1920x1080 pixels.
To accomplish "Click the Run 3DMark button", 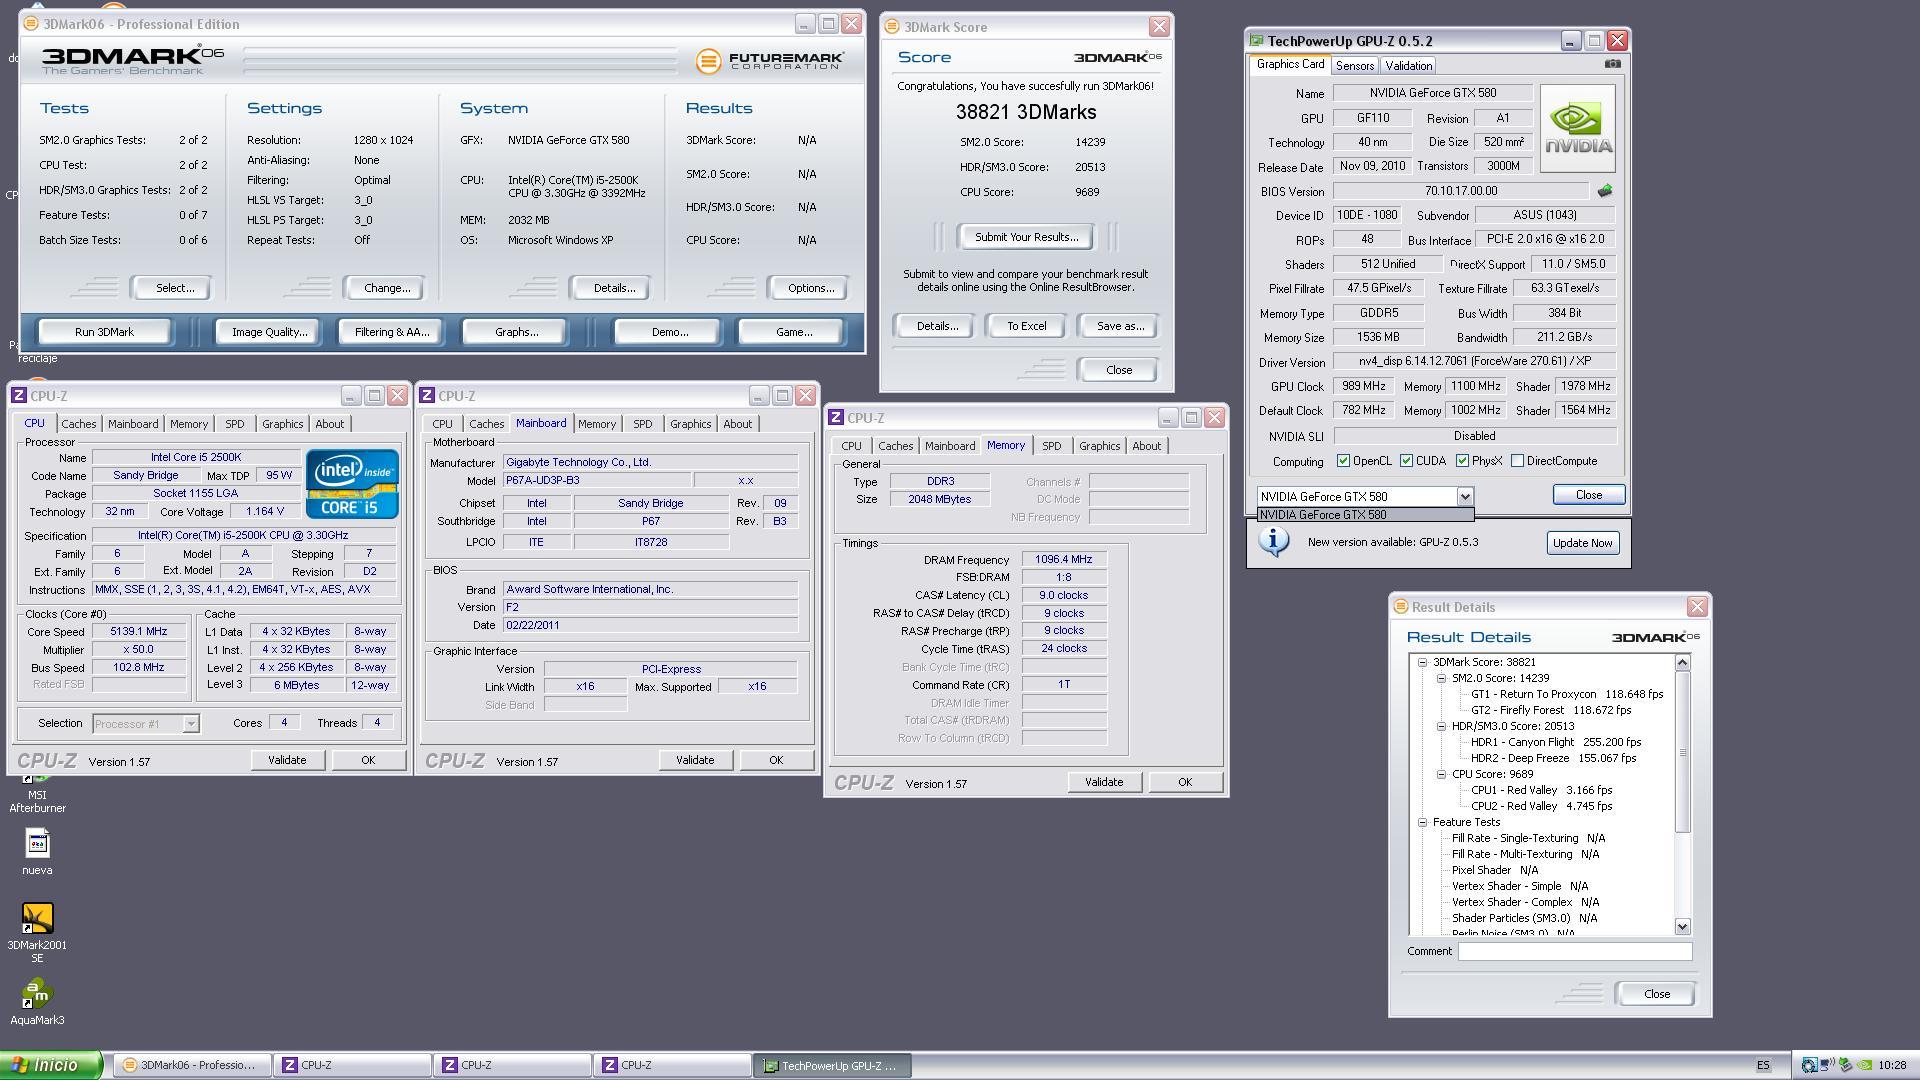I will click(104, 332).
